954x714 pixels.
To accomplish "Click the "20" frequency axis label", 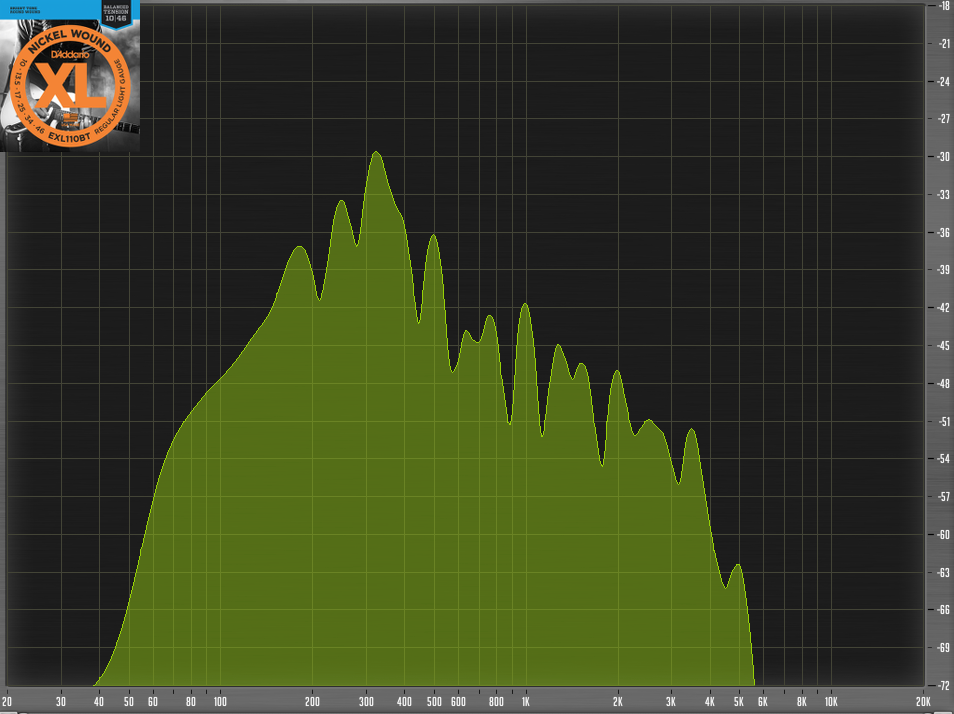I will coord(7,702).
